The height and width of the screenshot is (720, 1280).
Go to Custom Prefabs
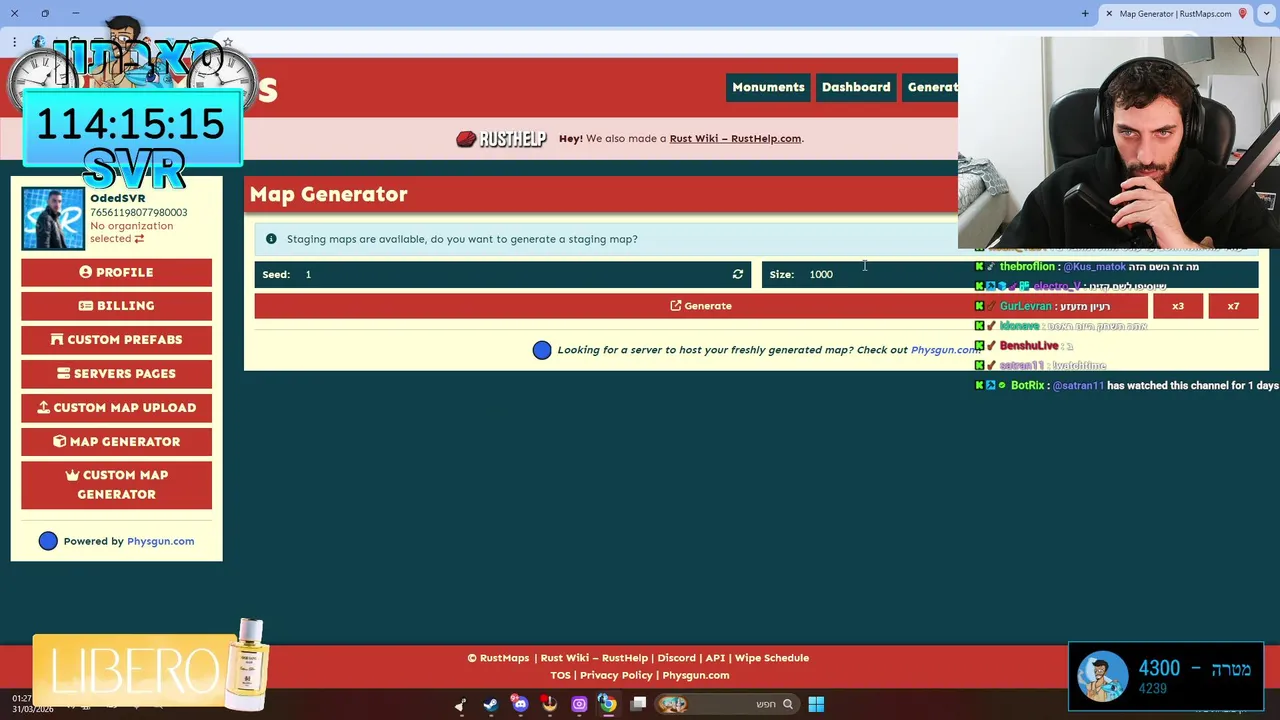116,340
